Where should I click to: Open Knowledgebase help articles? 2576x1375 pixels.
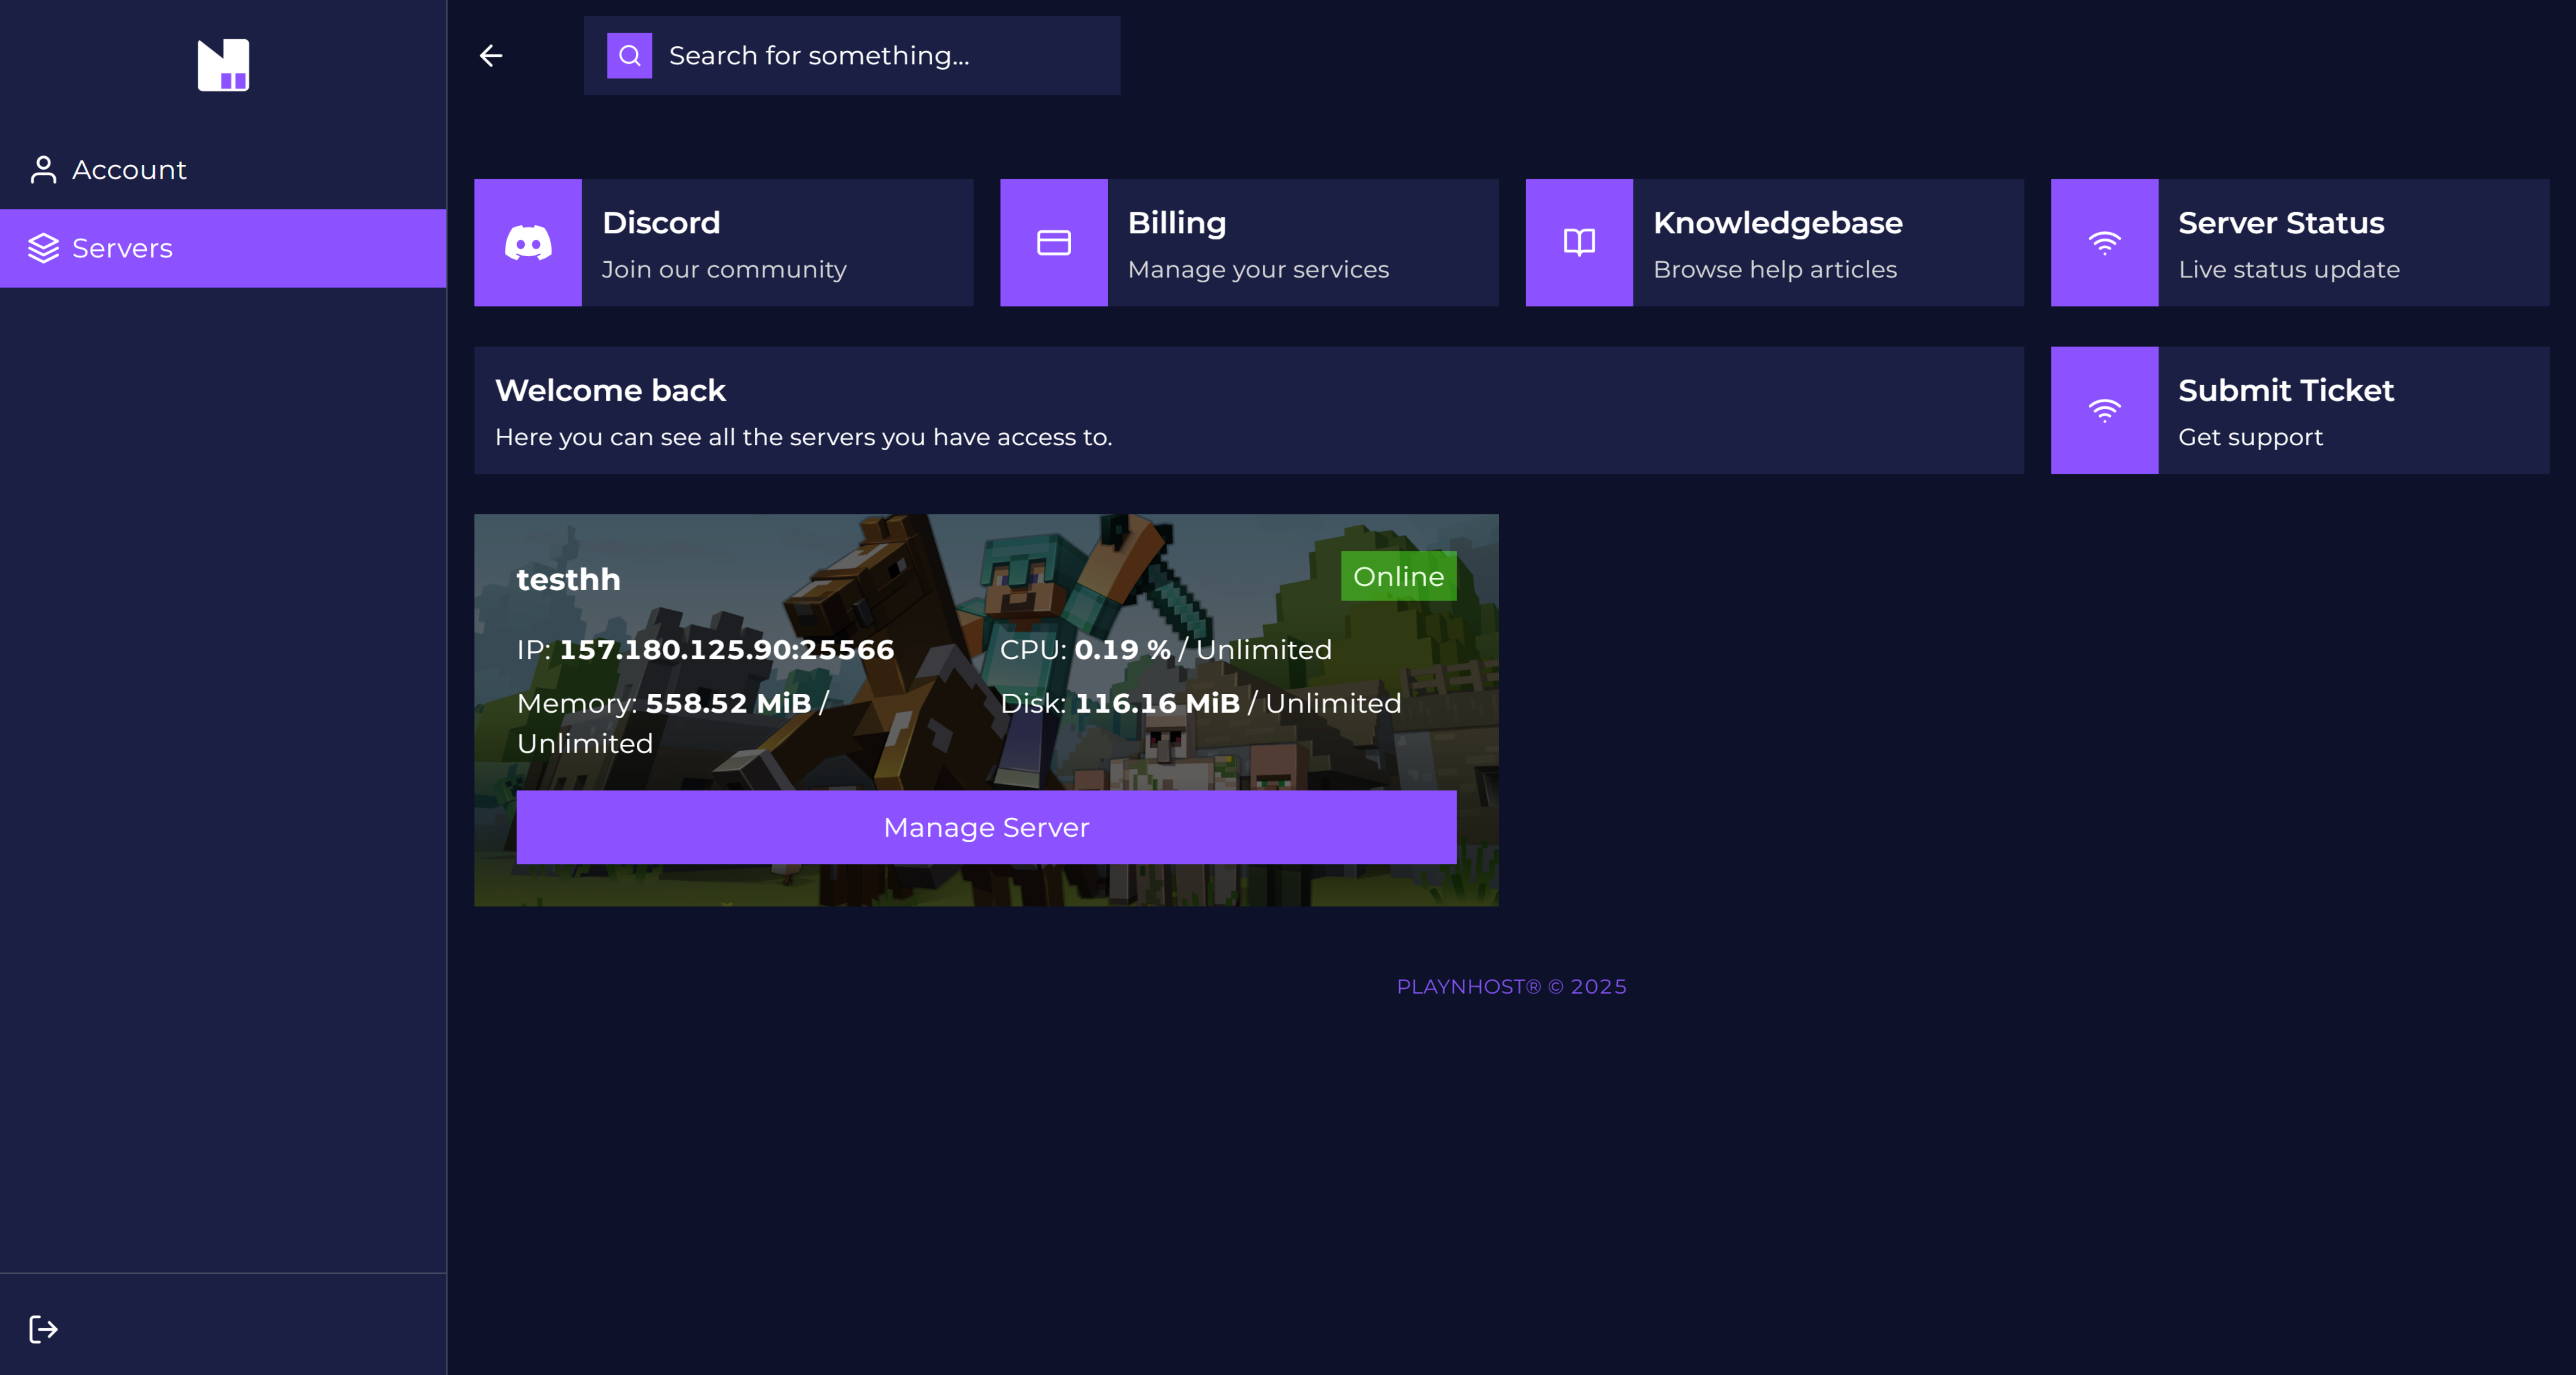1775,243
